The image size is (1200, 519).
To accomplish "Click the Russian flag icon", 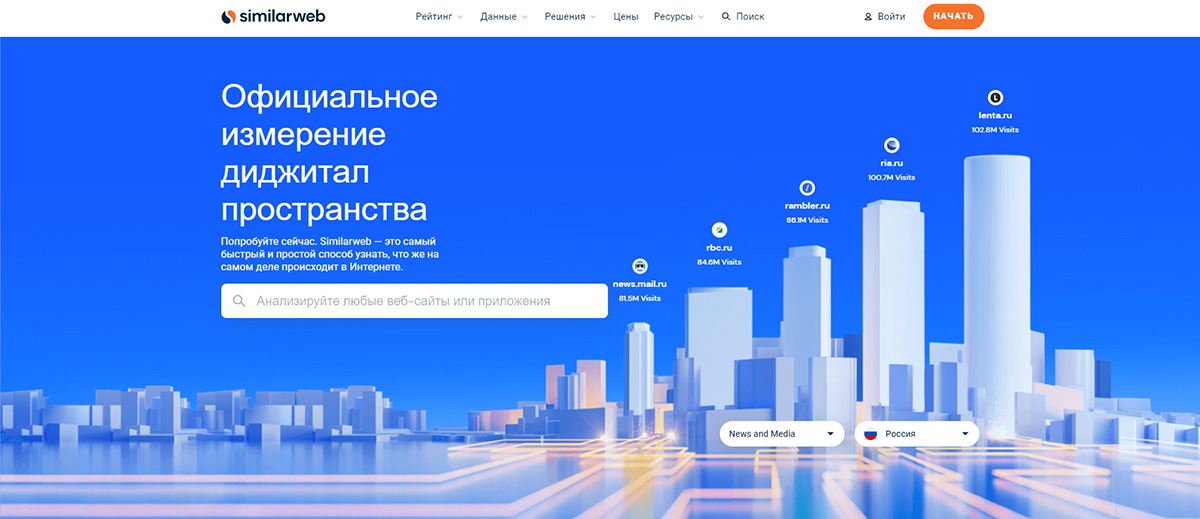I will 870,434.
